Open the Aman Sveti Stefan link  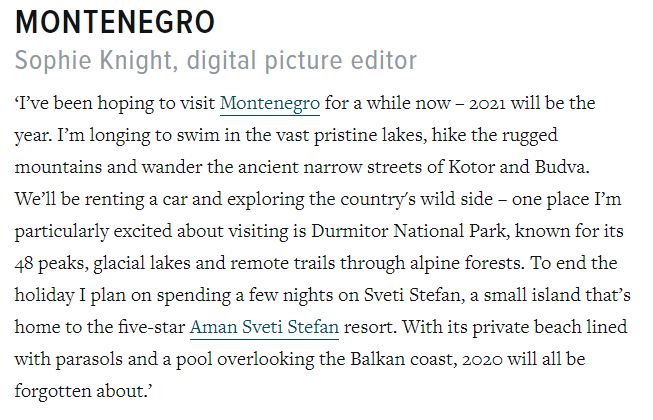(x=264, y=327)
